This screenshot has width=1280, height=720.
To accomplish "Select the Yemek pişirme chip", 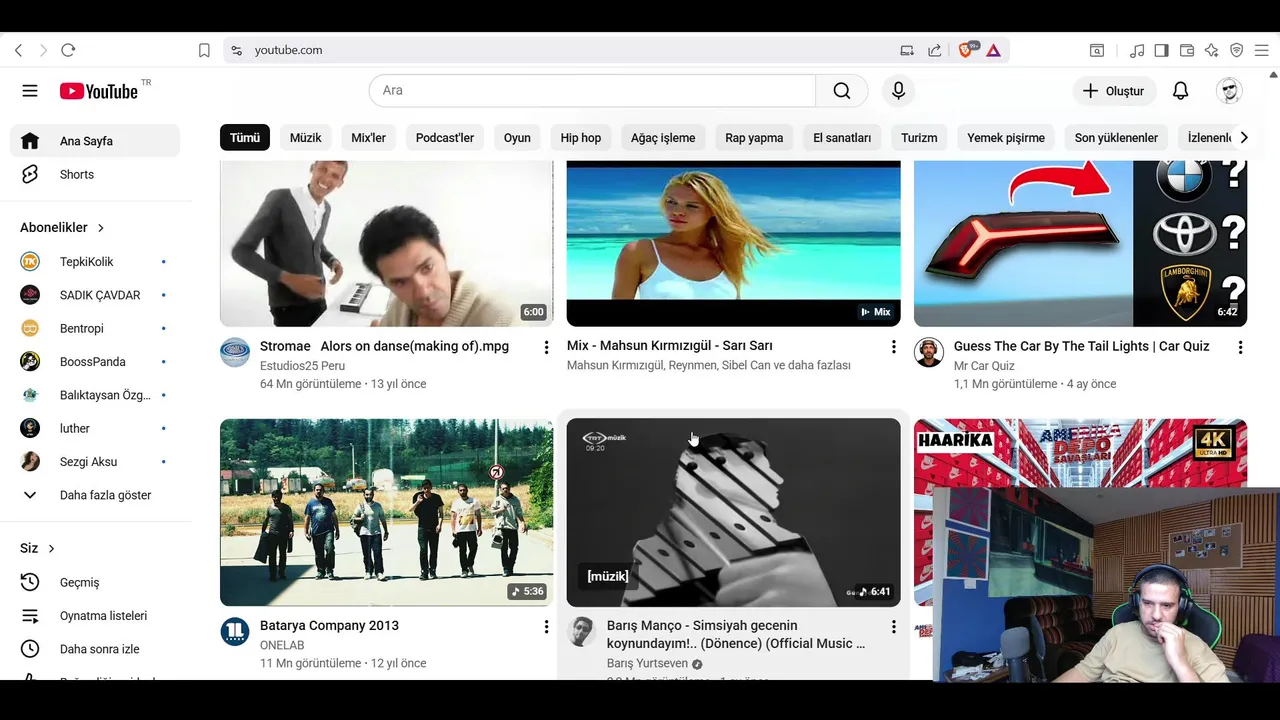I will coord(1006,138).
